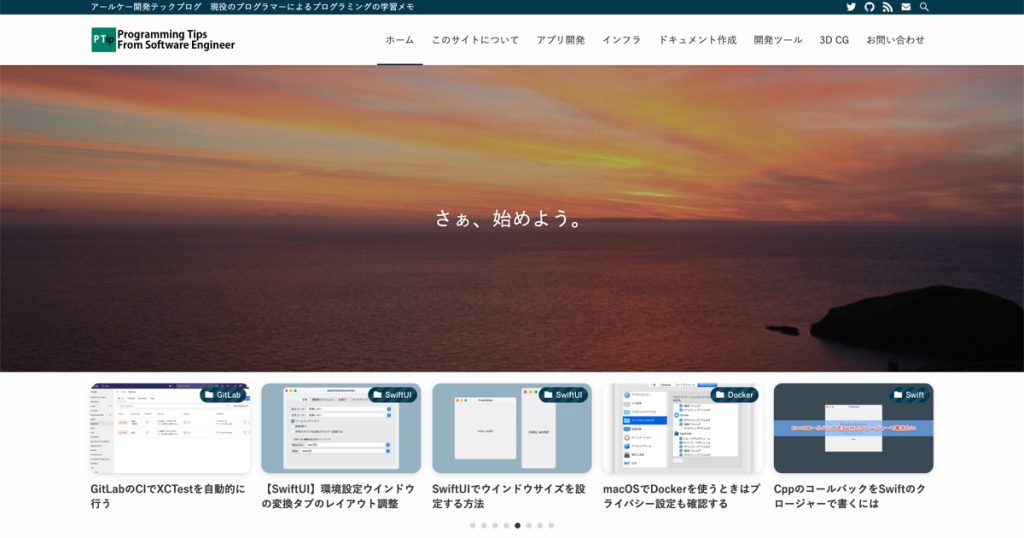Open the GitHub icon in the top bar

pos(869,7)
